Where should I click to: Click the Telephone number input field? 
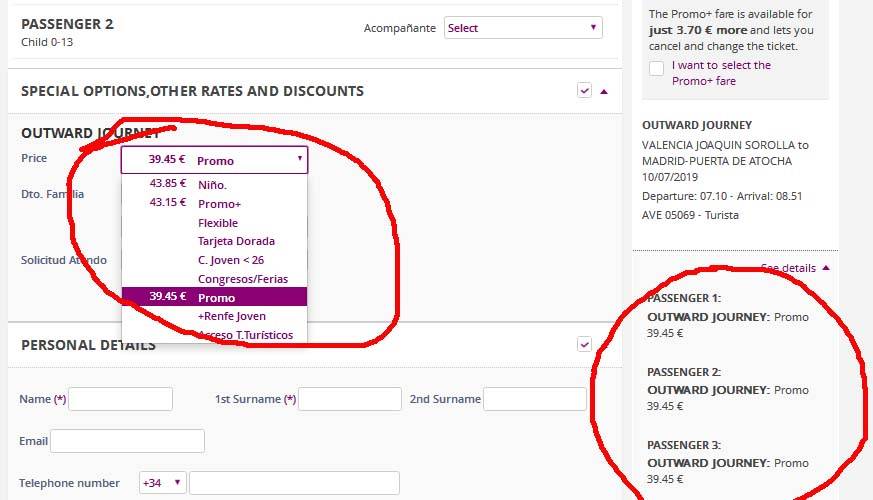click(x=293, y=483)
